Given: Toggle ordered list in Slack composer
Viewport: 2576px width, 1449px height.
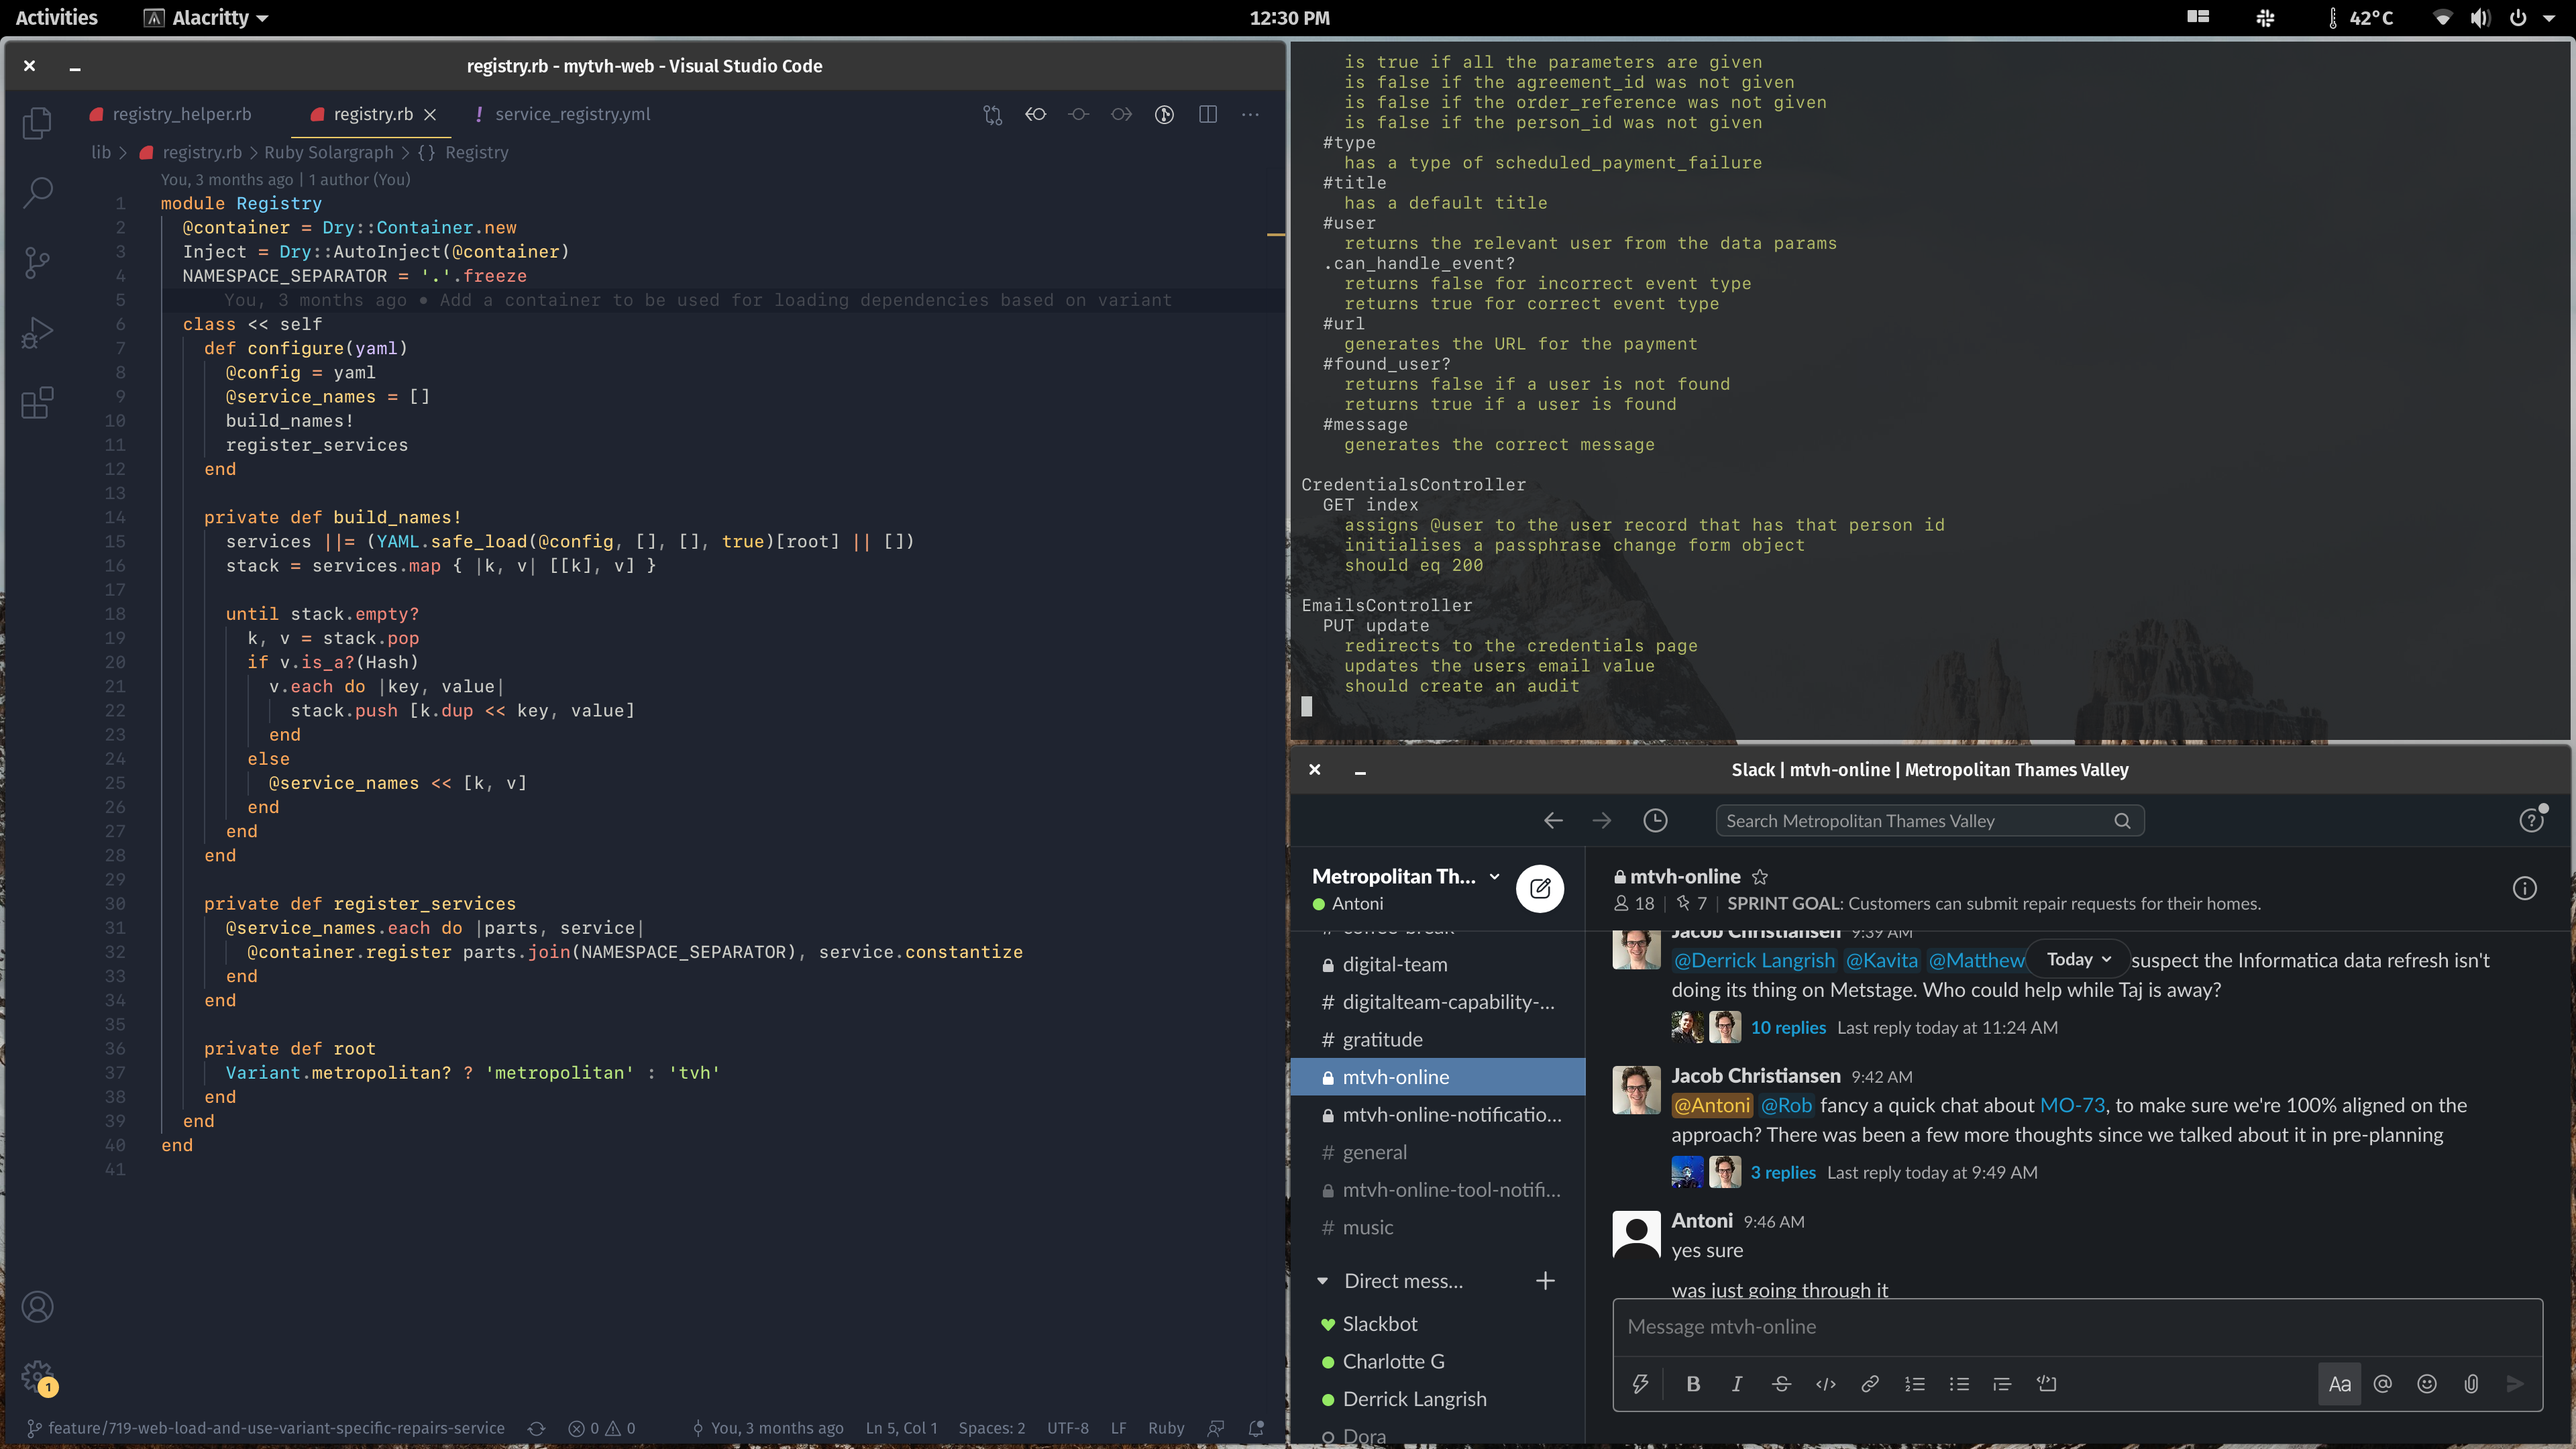Looking at the screenshot, I should tap(1914, 1384).
